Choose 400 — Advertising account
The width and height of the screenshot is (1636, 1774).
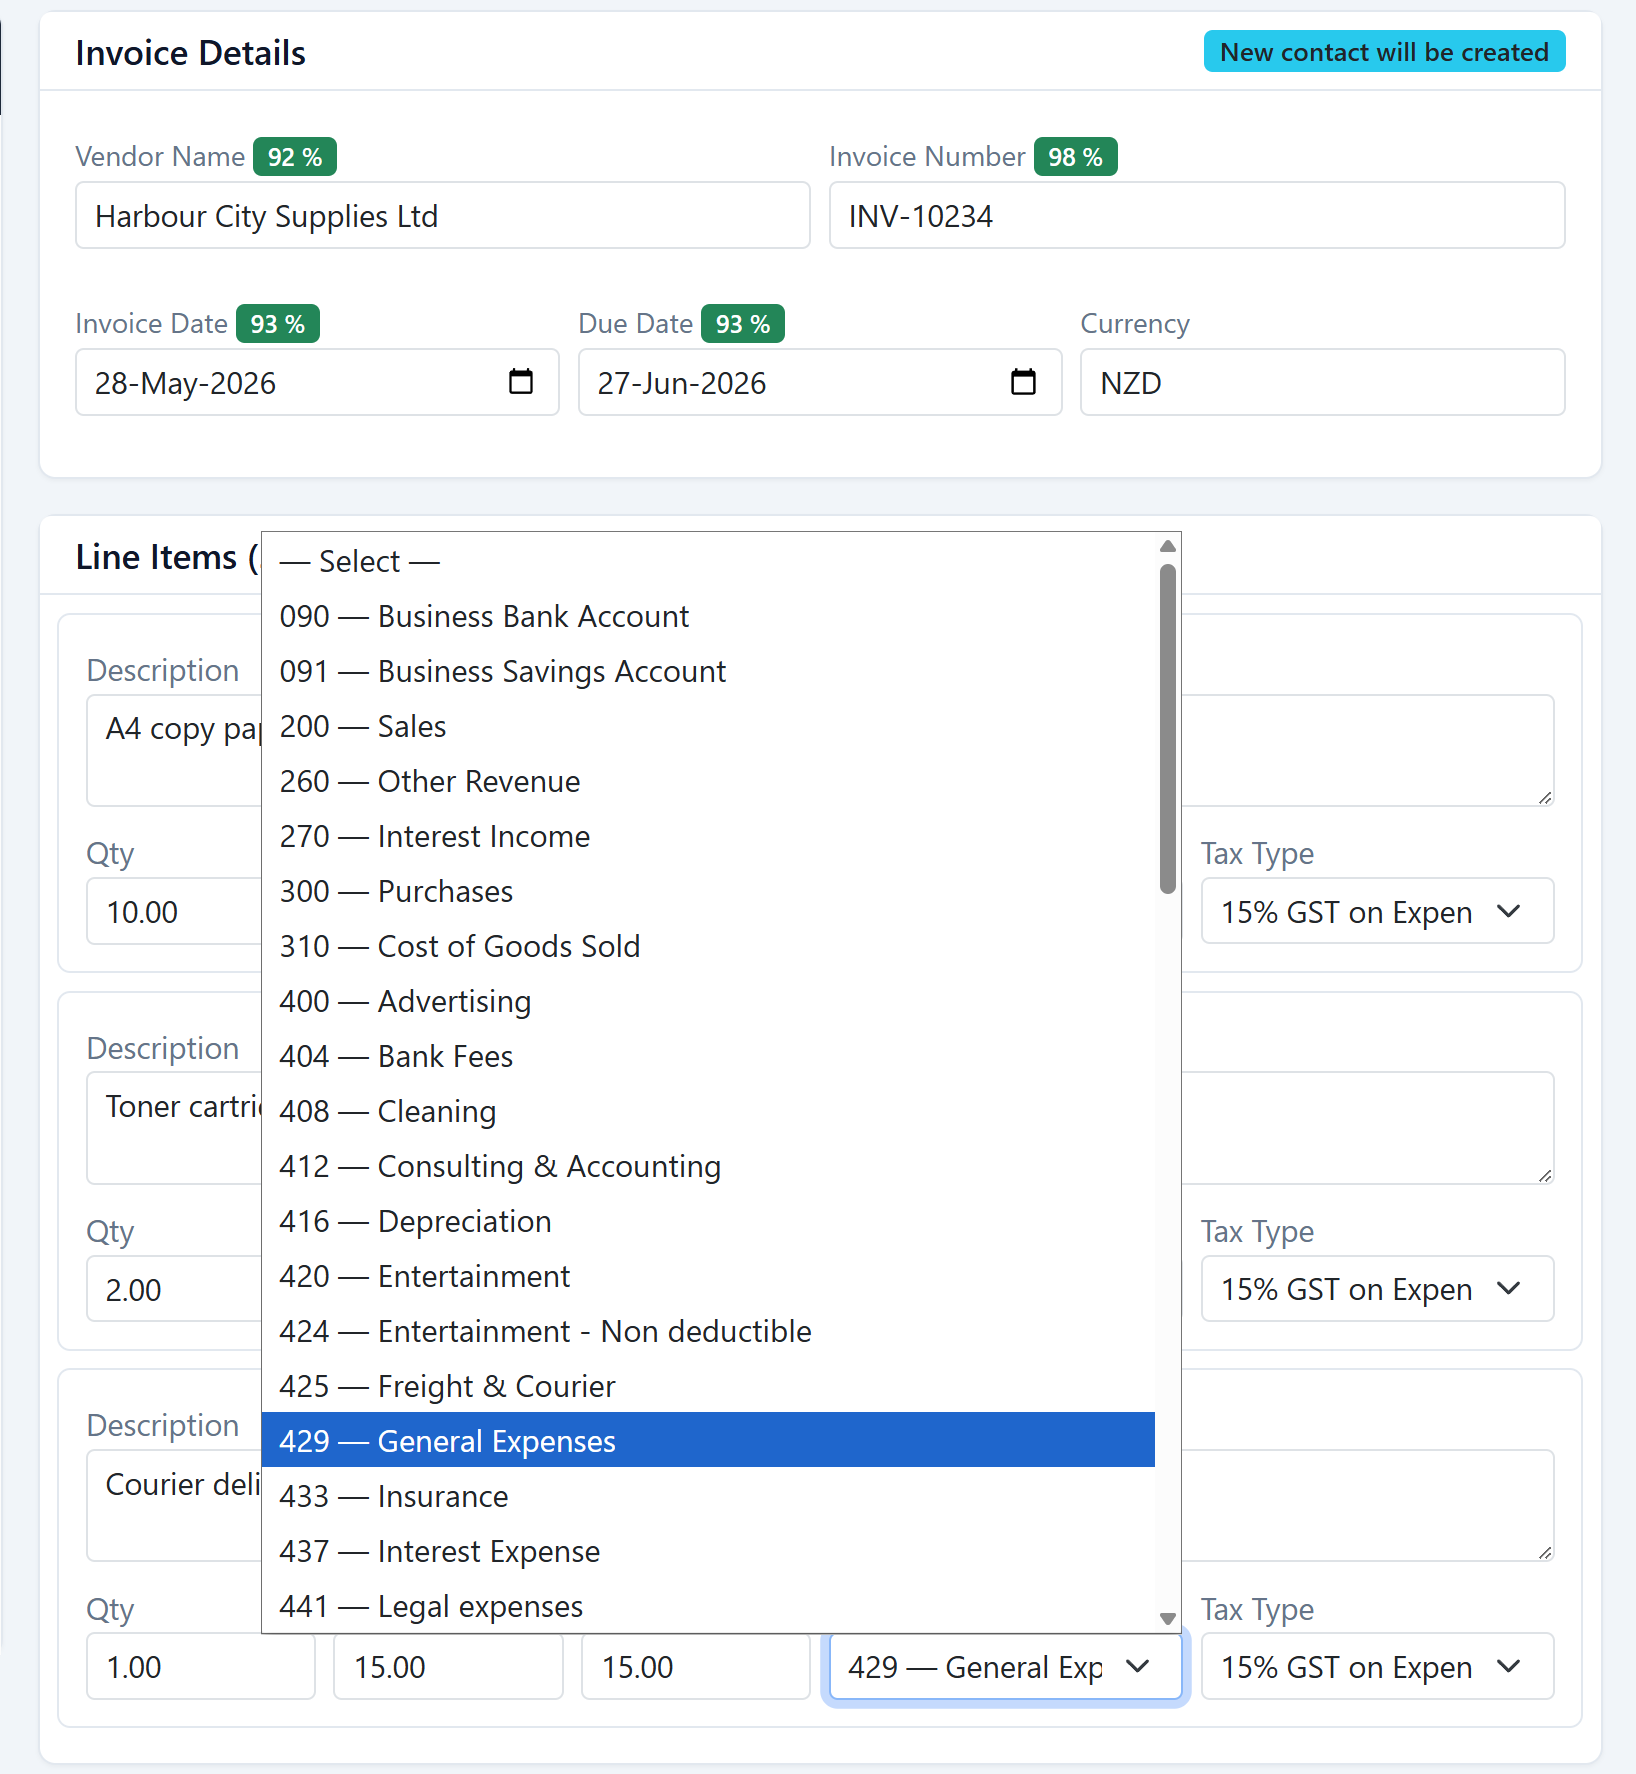click(708, 1001)
